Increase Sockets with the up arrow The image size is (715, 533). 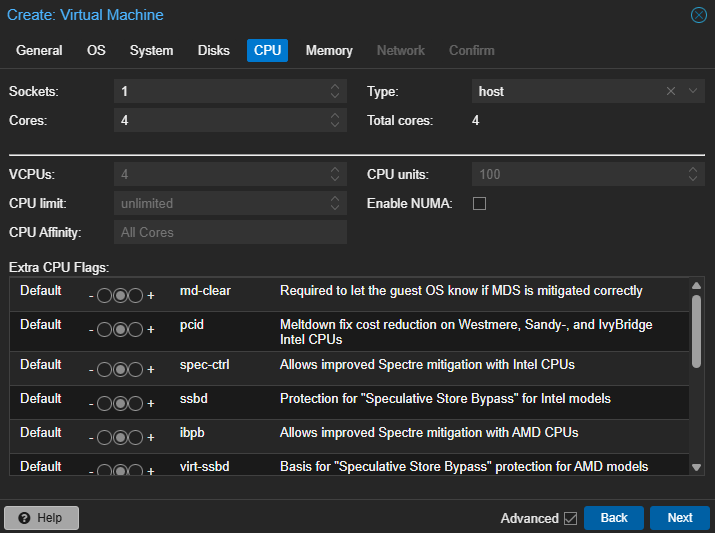tap(335, 86)
